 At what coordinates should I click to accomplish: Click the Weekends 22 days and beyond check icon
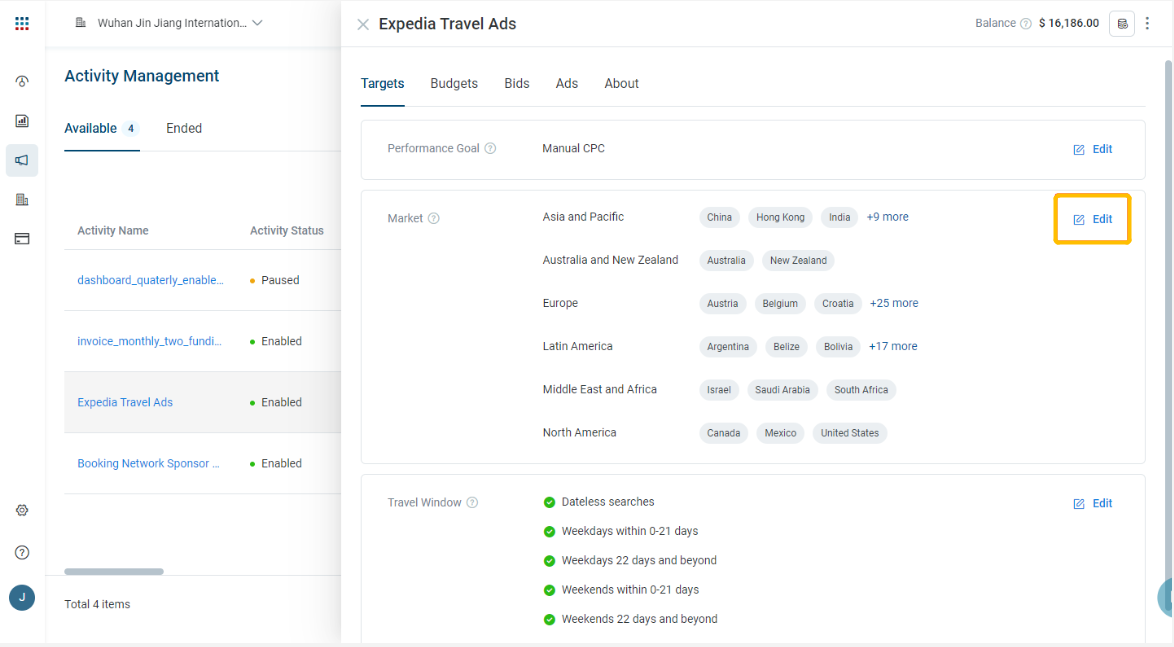point(550,619)
